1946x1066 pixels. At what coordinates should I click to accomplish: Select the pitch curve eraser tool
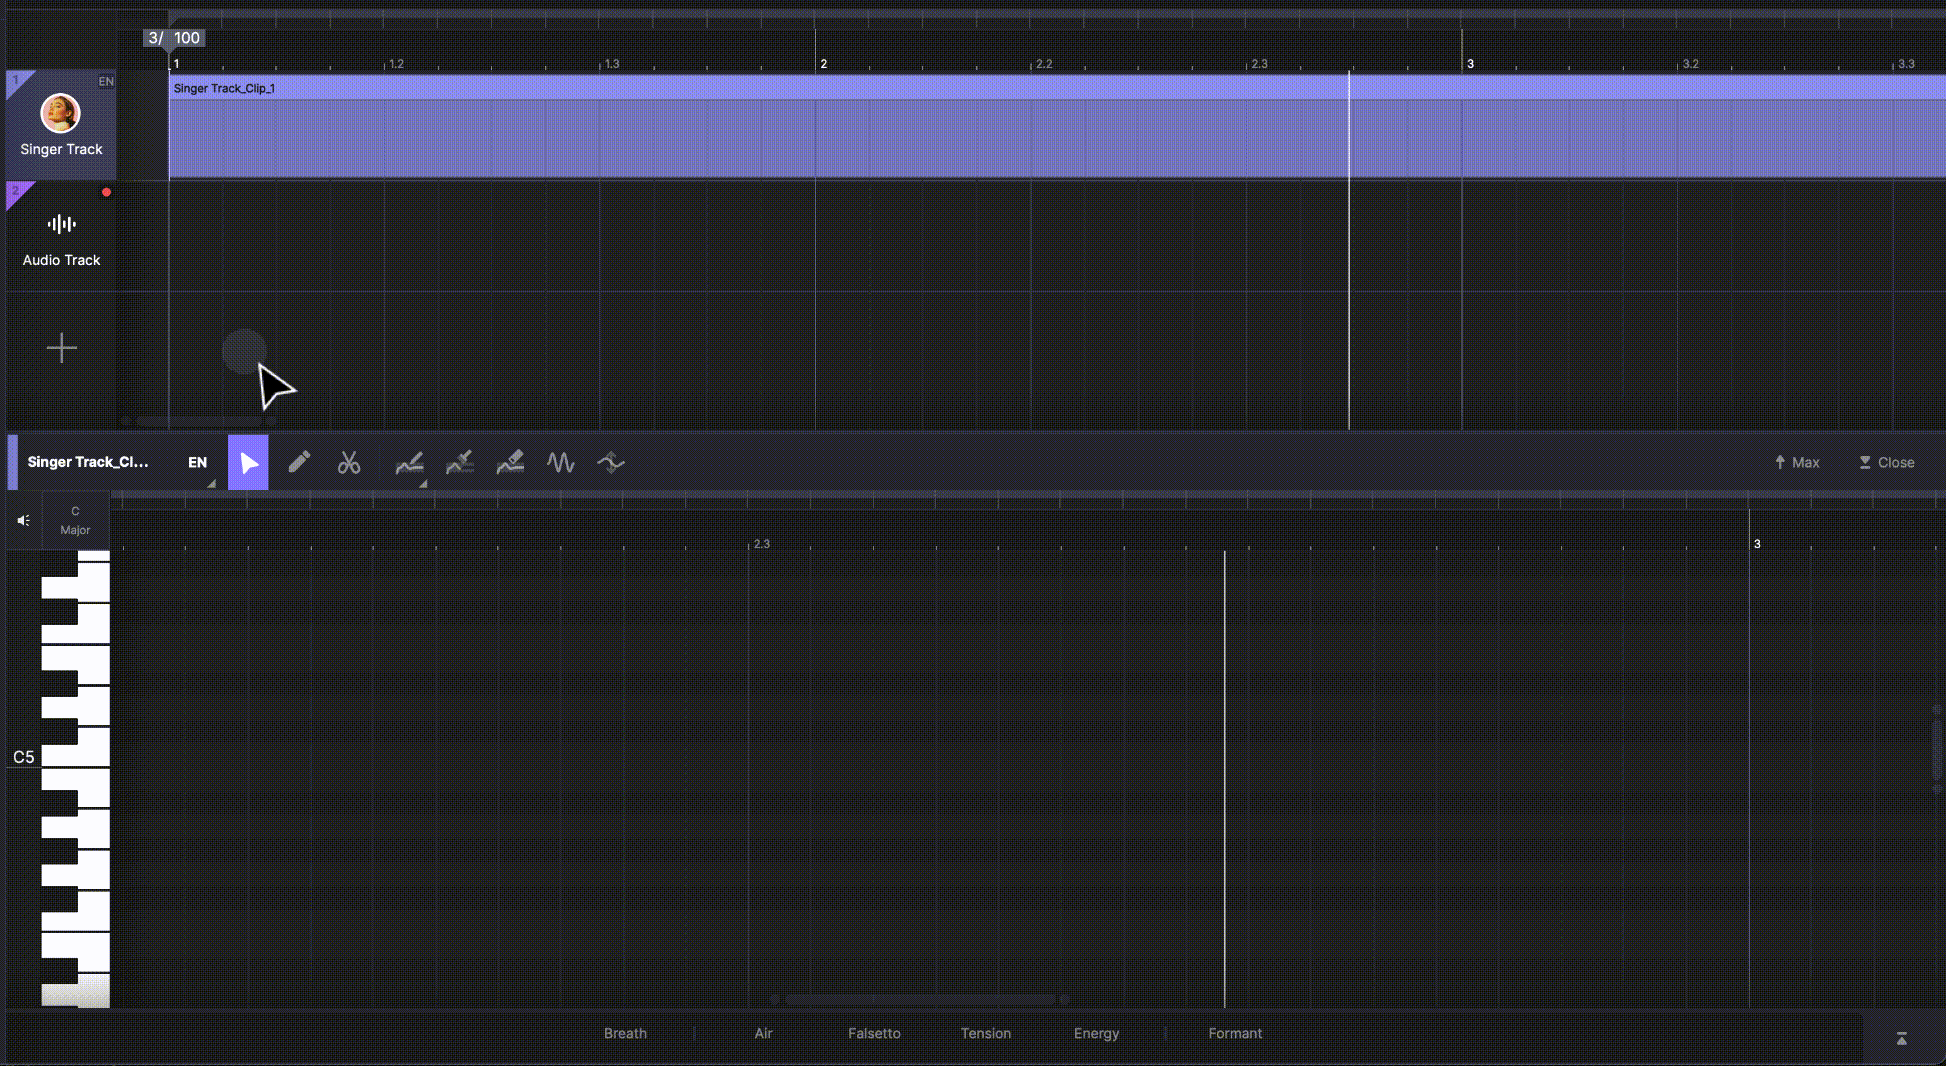[x=510, y=462]
